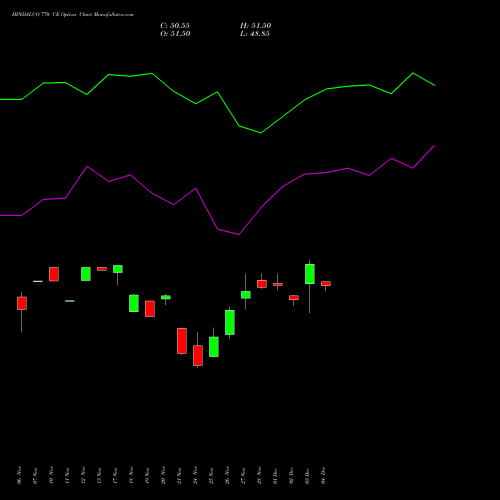
Task: Click the 06 Nov date label
Action: 19,475
